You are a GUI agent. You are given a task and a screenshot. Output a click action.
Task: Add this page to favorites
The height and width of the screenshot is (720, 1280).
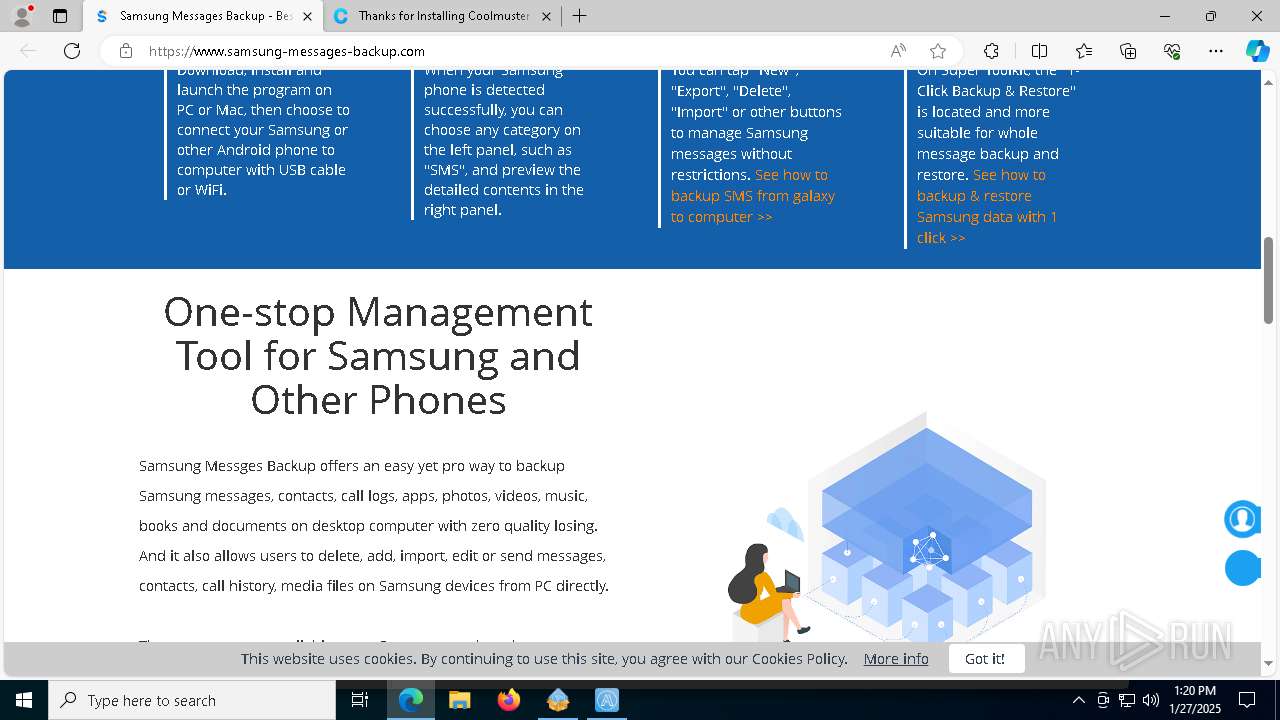pyautogui.click(x=938, y=51)
